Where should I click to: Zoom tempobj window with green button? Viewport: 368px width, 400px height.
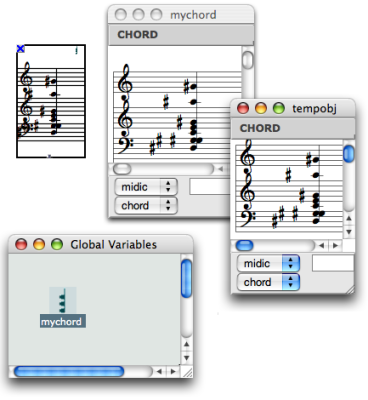[279, 108]
